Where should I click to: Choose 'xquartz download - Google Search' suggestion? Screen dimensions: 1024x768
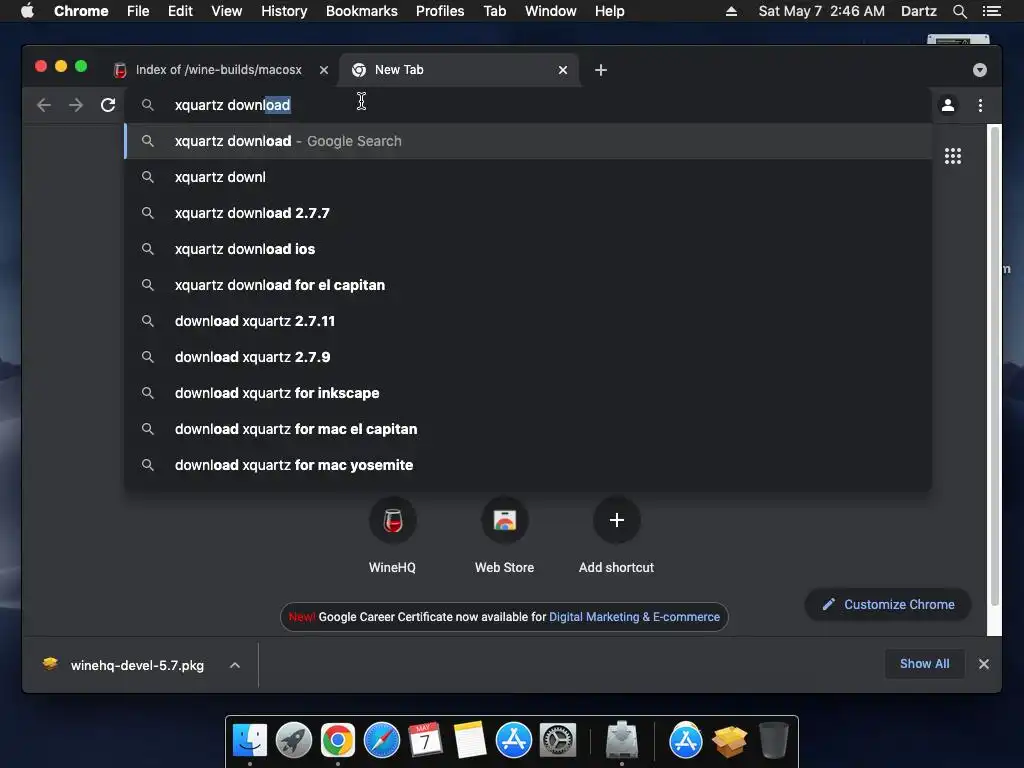(528, 141)
